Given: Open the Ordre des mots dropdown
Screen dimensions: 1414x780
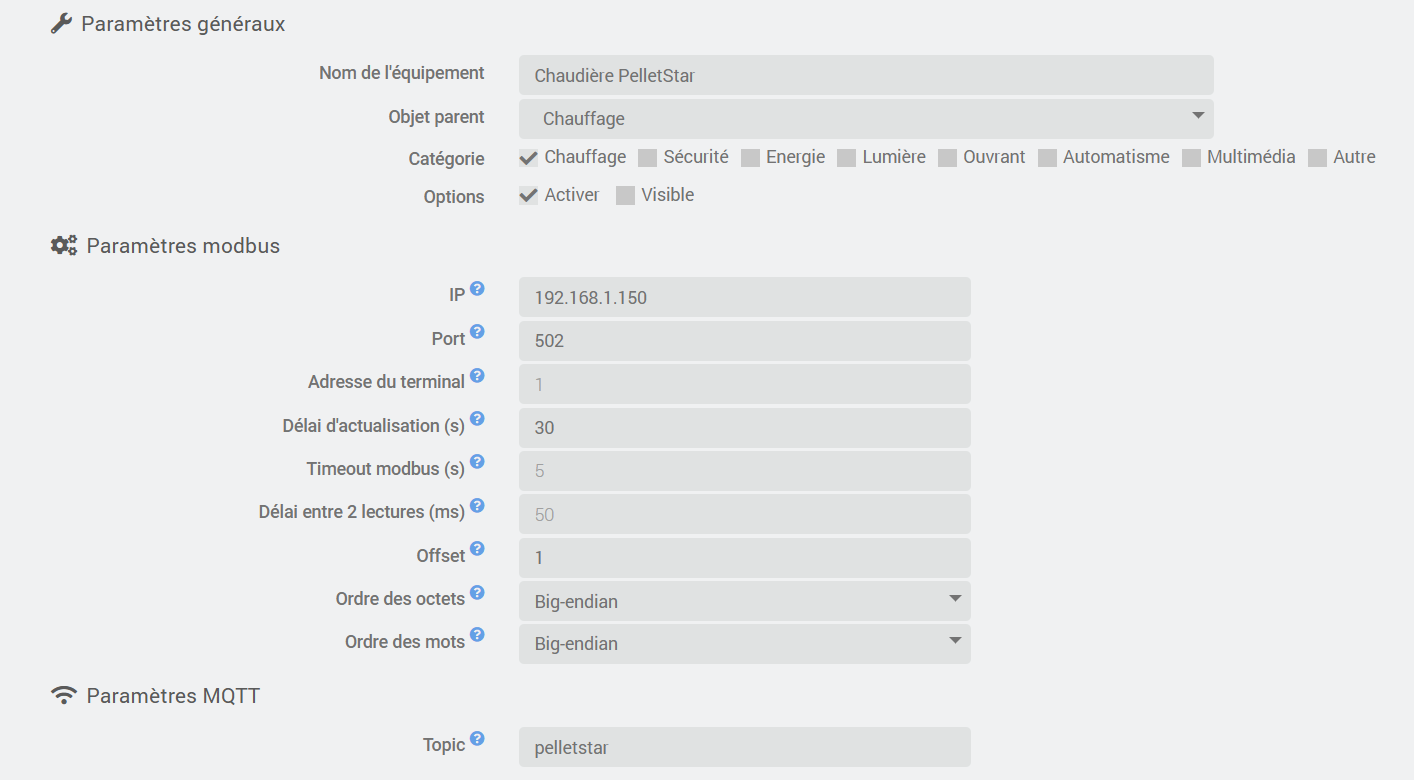Looking at the screenshot, I should point(745,644).
